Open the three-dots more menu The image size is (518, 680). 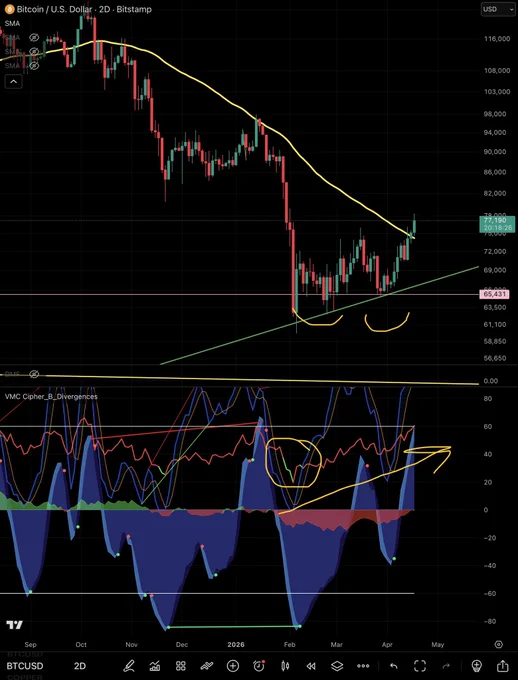point(363,666)
